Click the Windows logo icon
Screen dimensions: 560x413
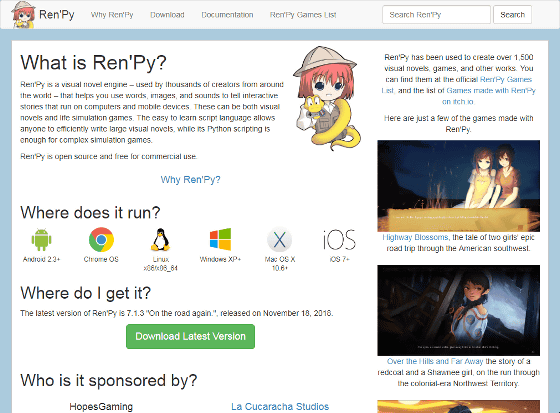pyautogui.click(x=220, y=239)
